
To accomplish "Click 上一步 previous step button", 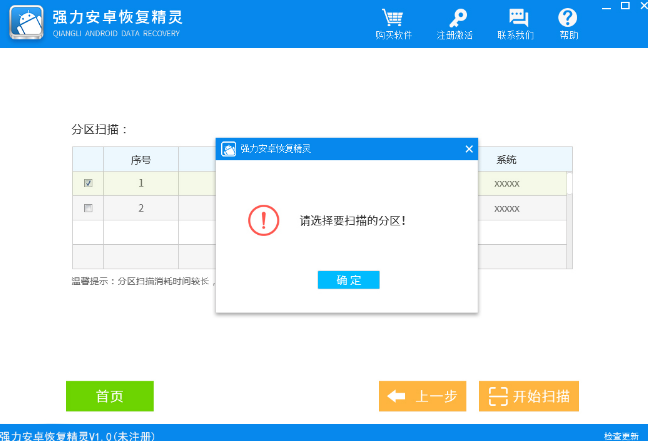I will click(422, 396).
